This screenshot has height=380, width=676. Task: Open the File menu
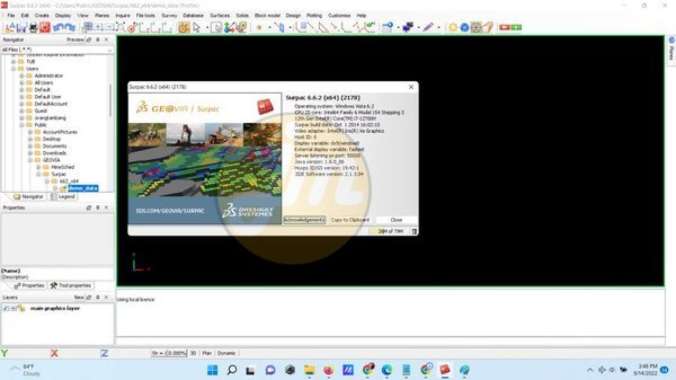pyautogui.click(x=11, y=16)
